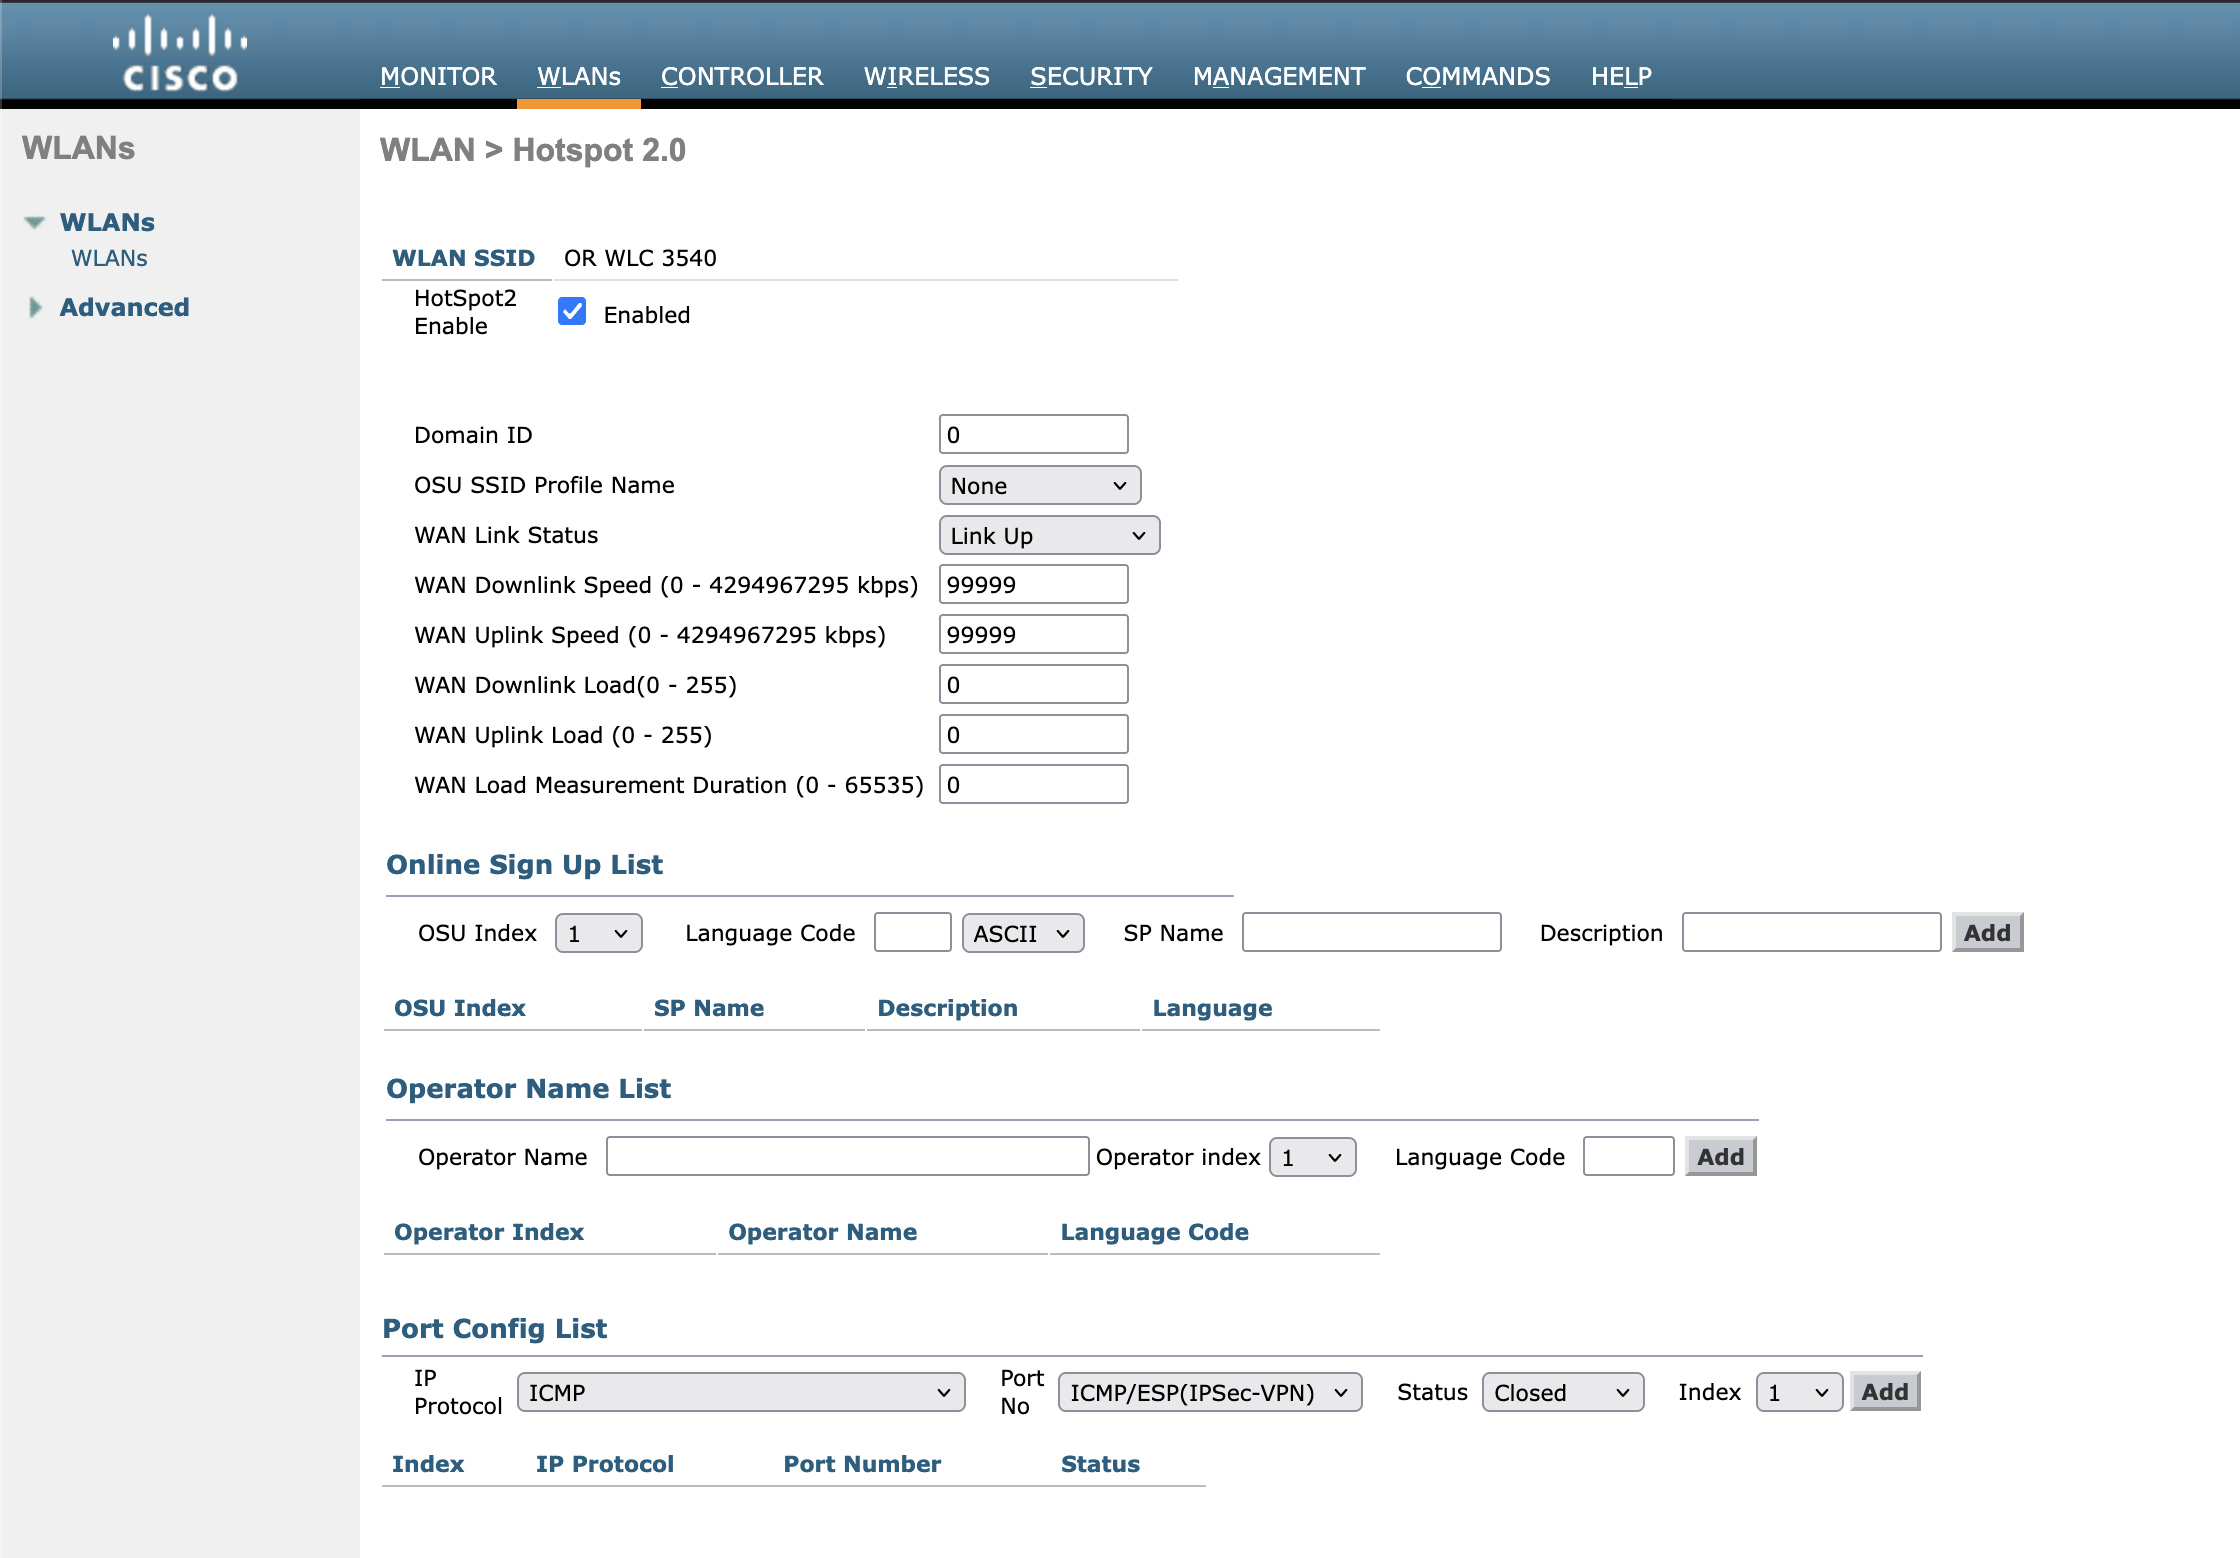Add entry to Operator Name List
The height and width of the screenshot is (1558, 2240).
coord(1720,1156)
